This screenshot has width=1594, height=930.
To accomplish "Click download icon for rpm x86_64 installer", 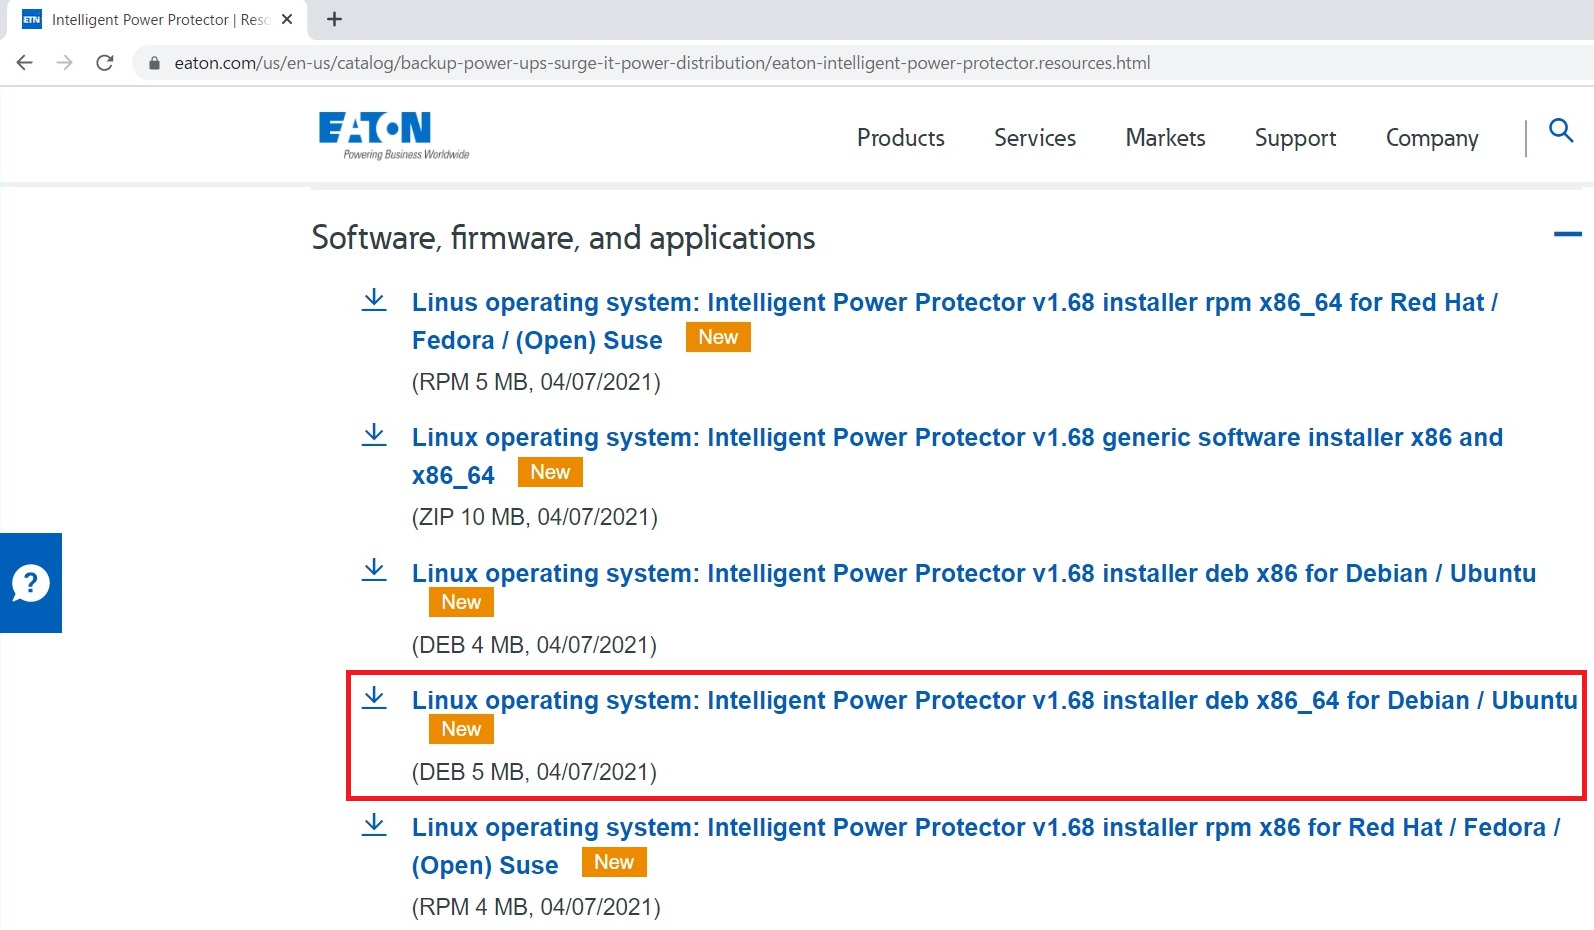I will coord(374,300).
